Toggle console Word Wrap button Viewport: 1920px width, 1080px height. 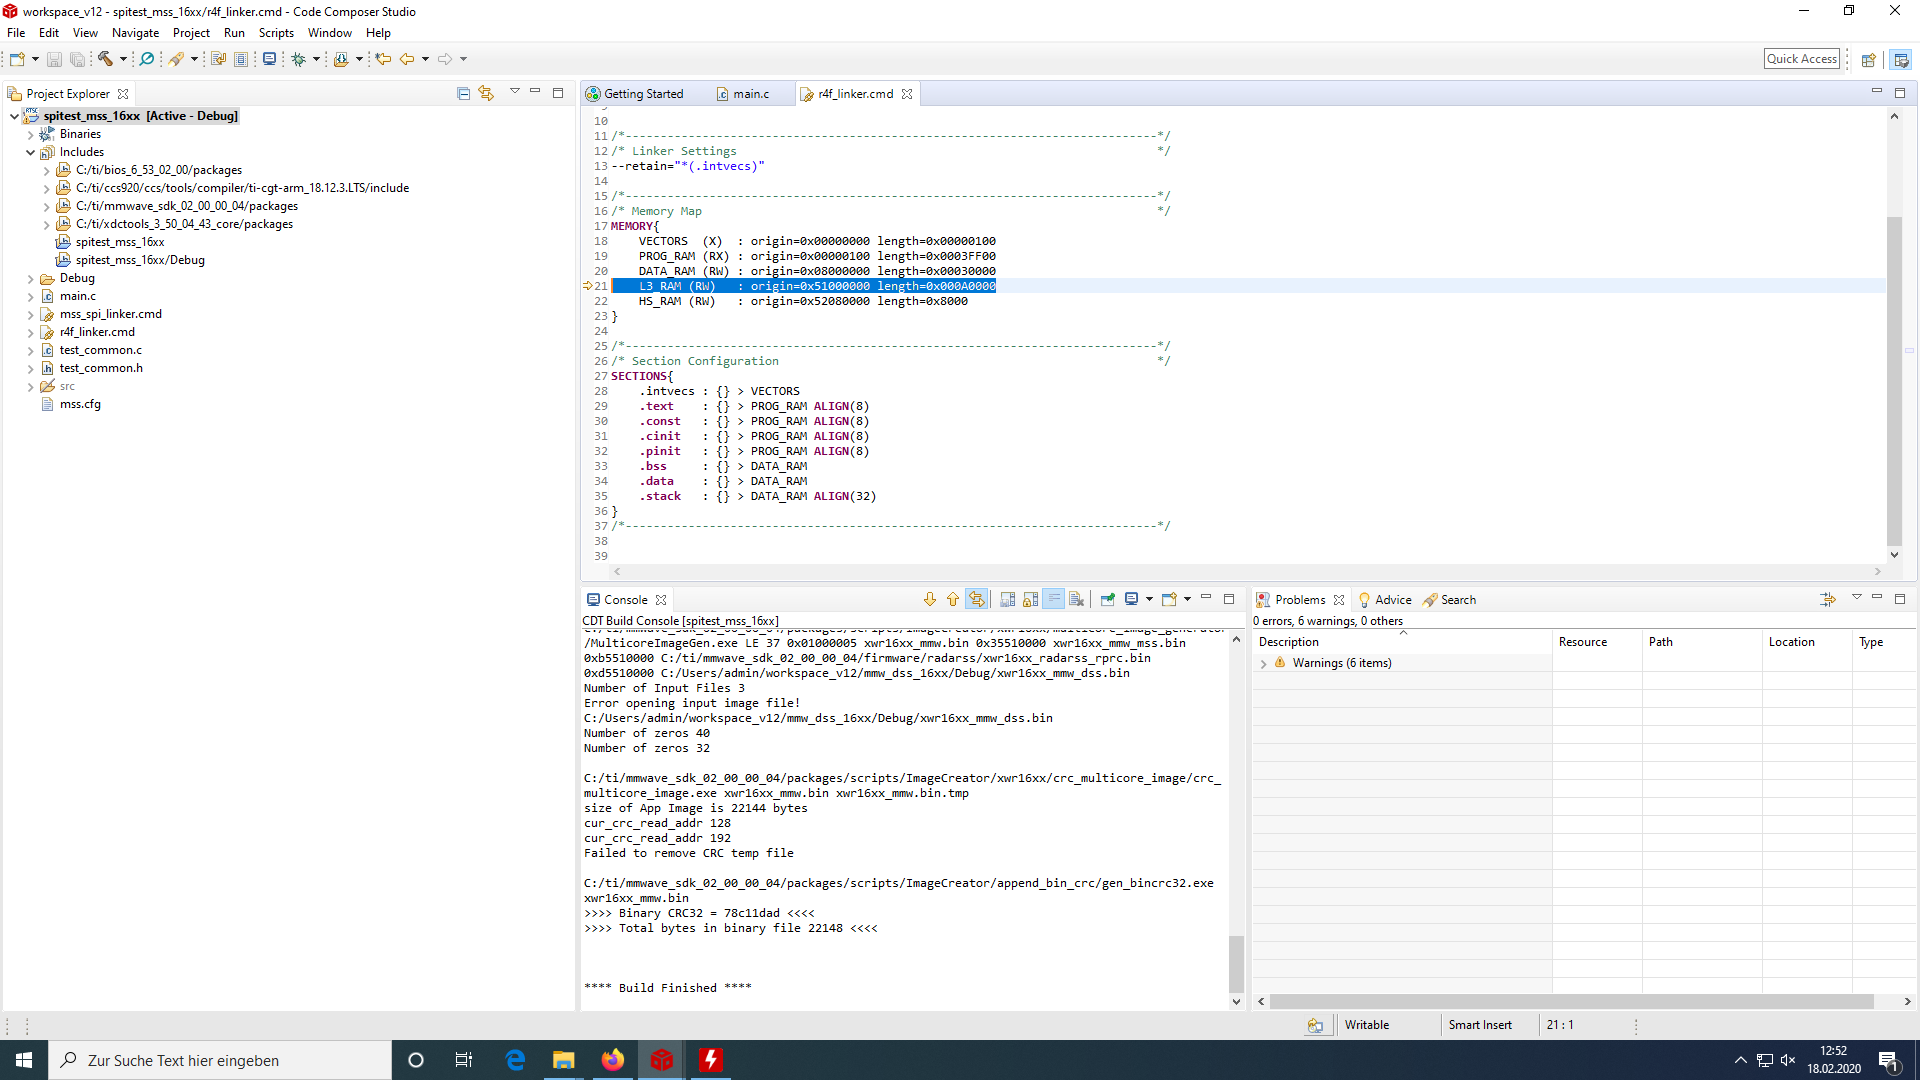pos(1054,599)
